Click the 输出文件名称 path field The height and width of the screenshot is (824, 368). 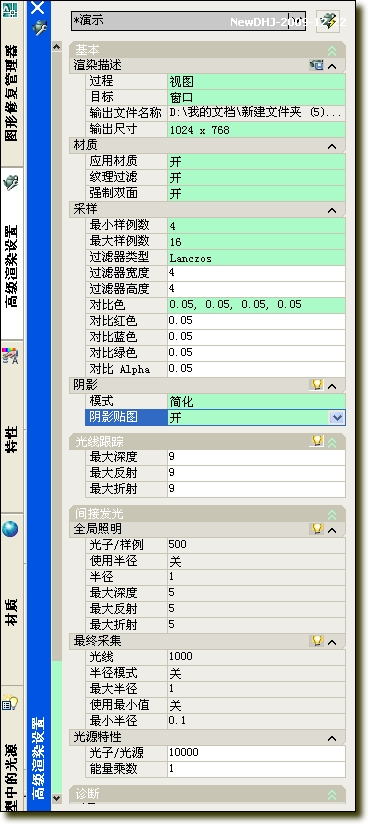pos(257,113)
